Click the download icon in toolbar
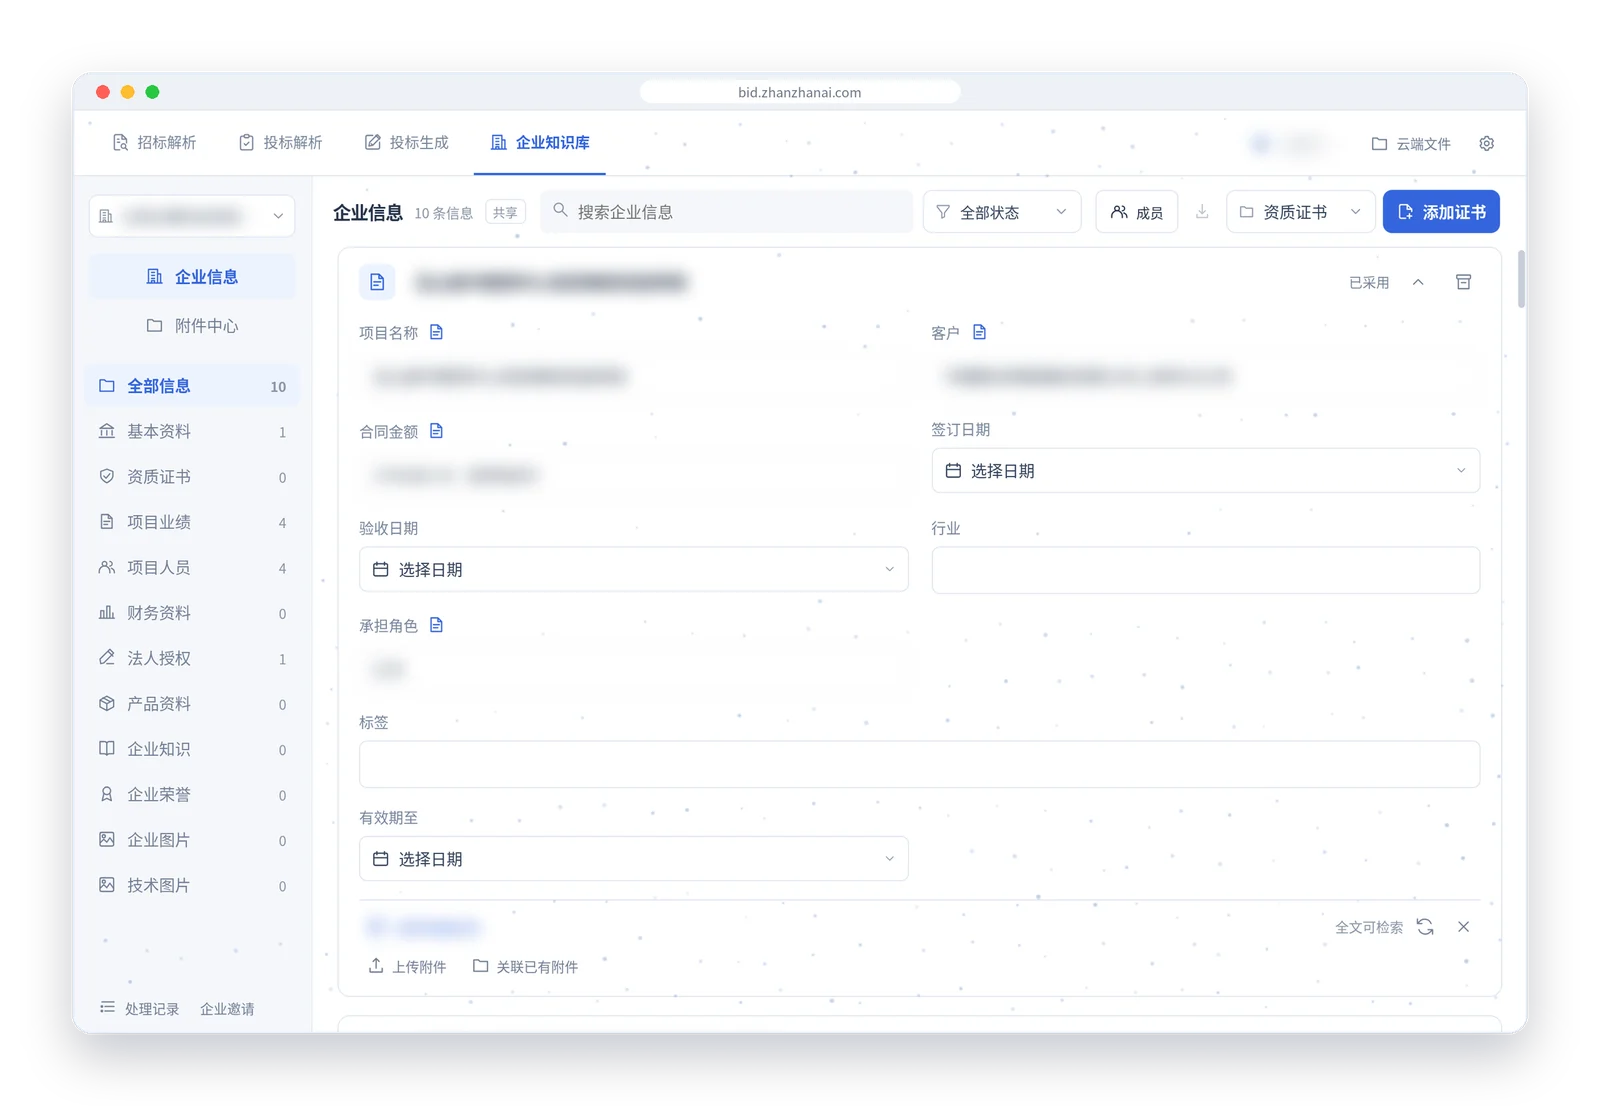 click(x=1202, y=212)
